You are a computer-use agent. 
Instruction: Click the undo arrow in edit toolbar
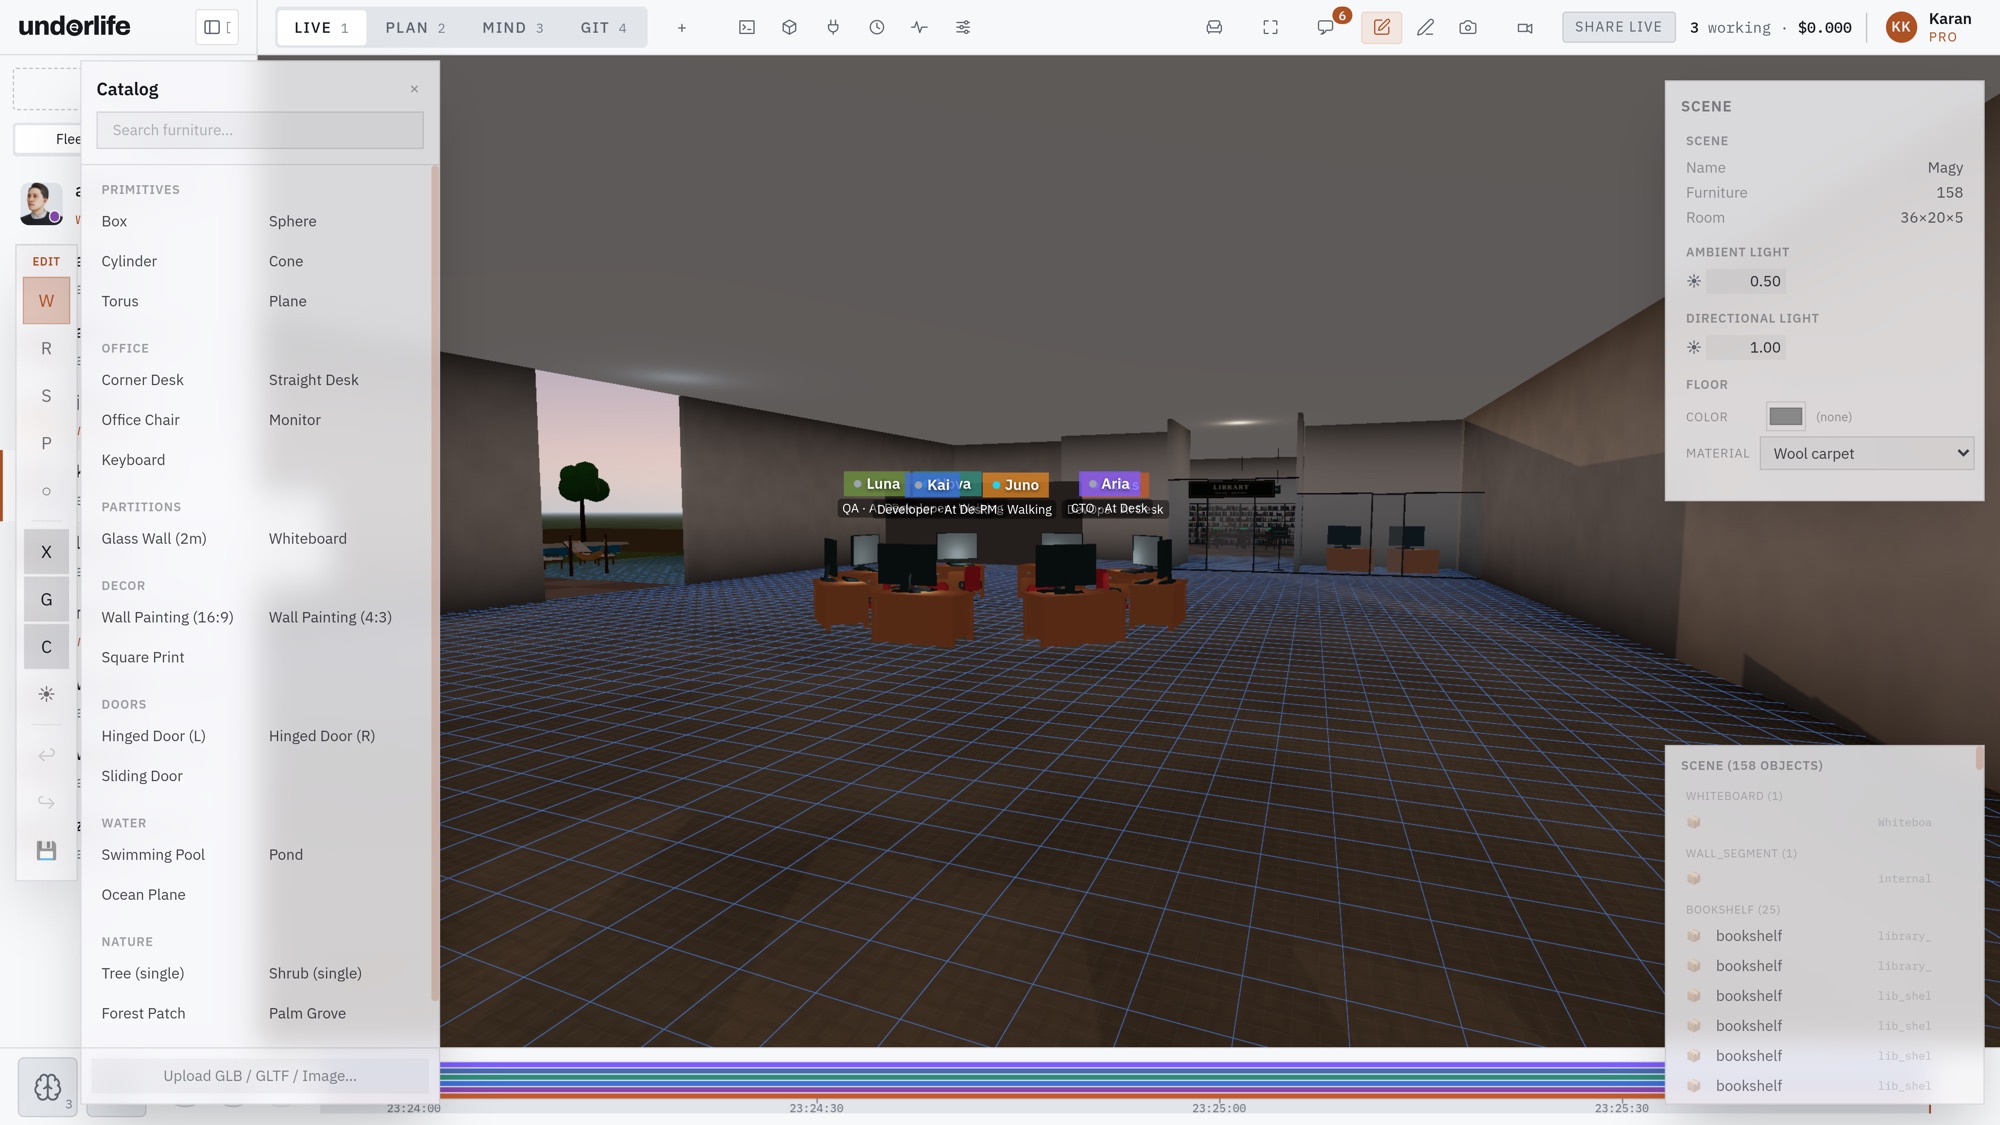[46, 755]
